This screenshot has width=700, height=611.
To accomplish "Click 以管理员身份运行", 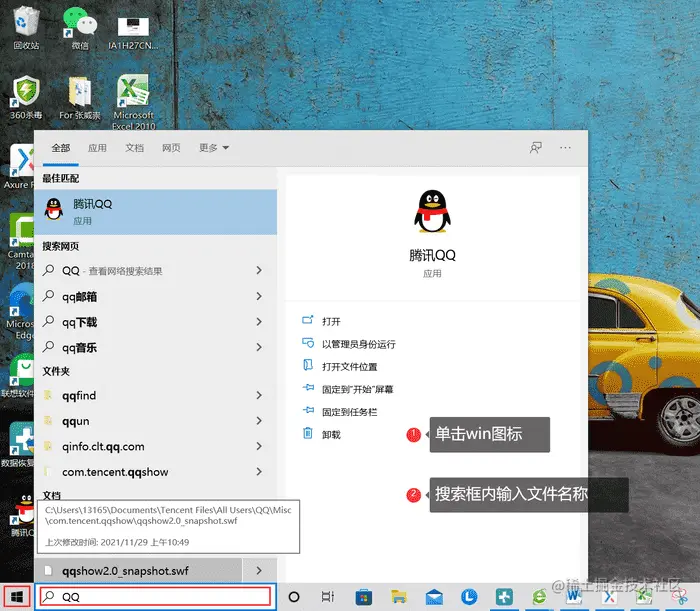I will [359, 344].
